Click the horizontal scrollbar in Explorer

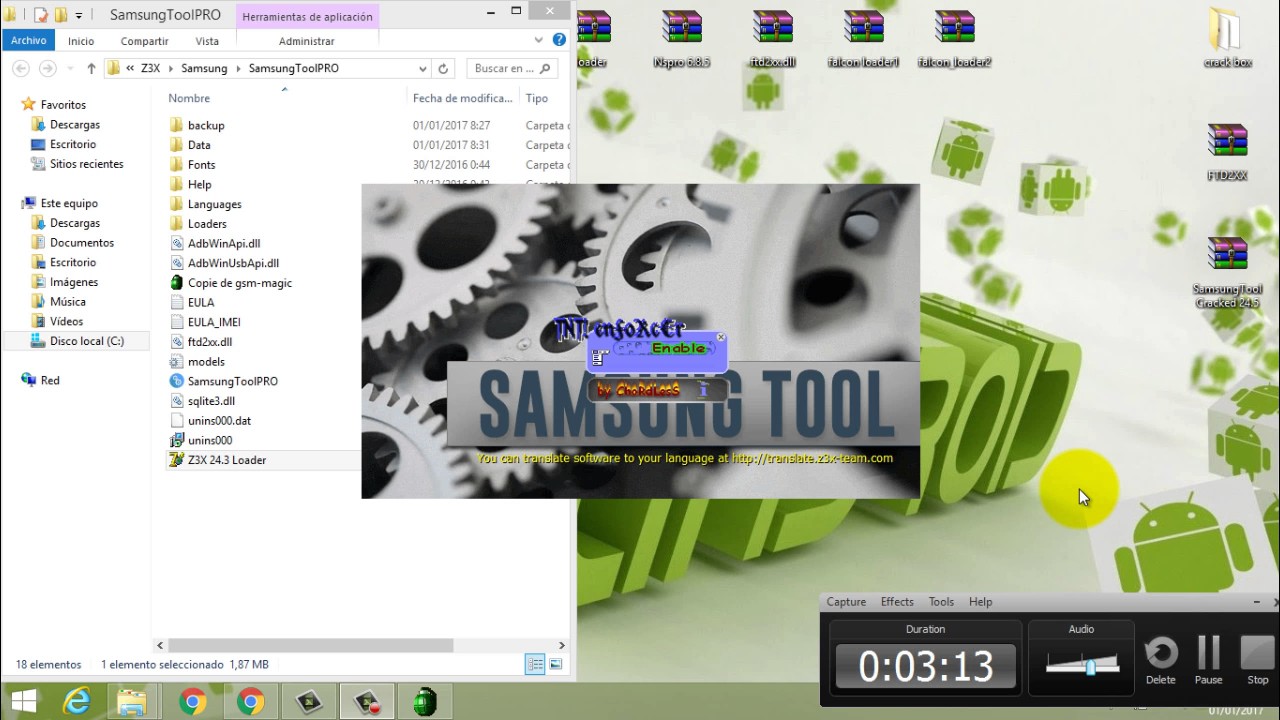pyautogui.click(x=310, y=646)
